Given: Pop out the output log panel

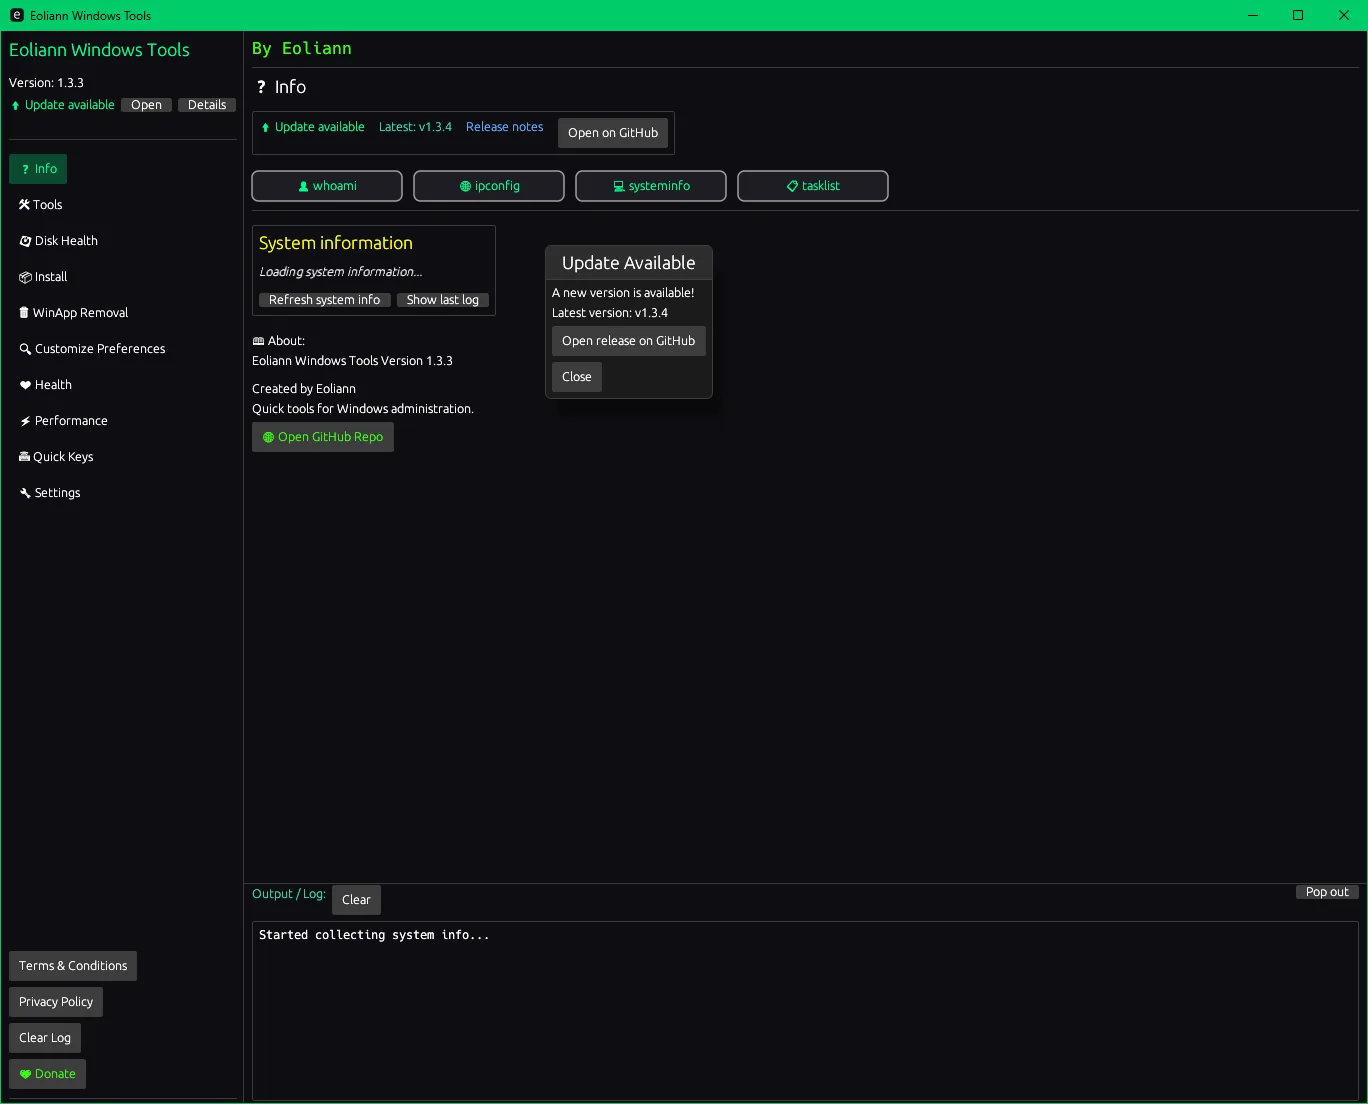Looking at the screenshot, I should pos(1326,892).
